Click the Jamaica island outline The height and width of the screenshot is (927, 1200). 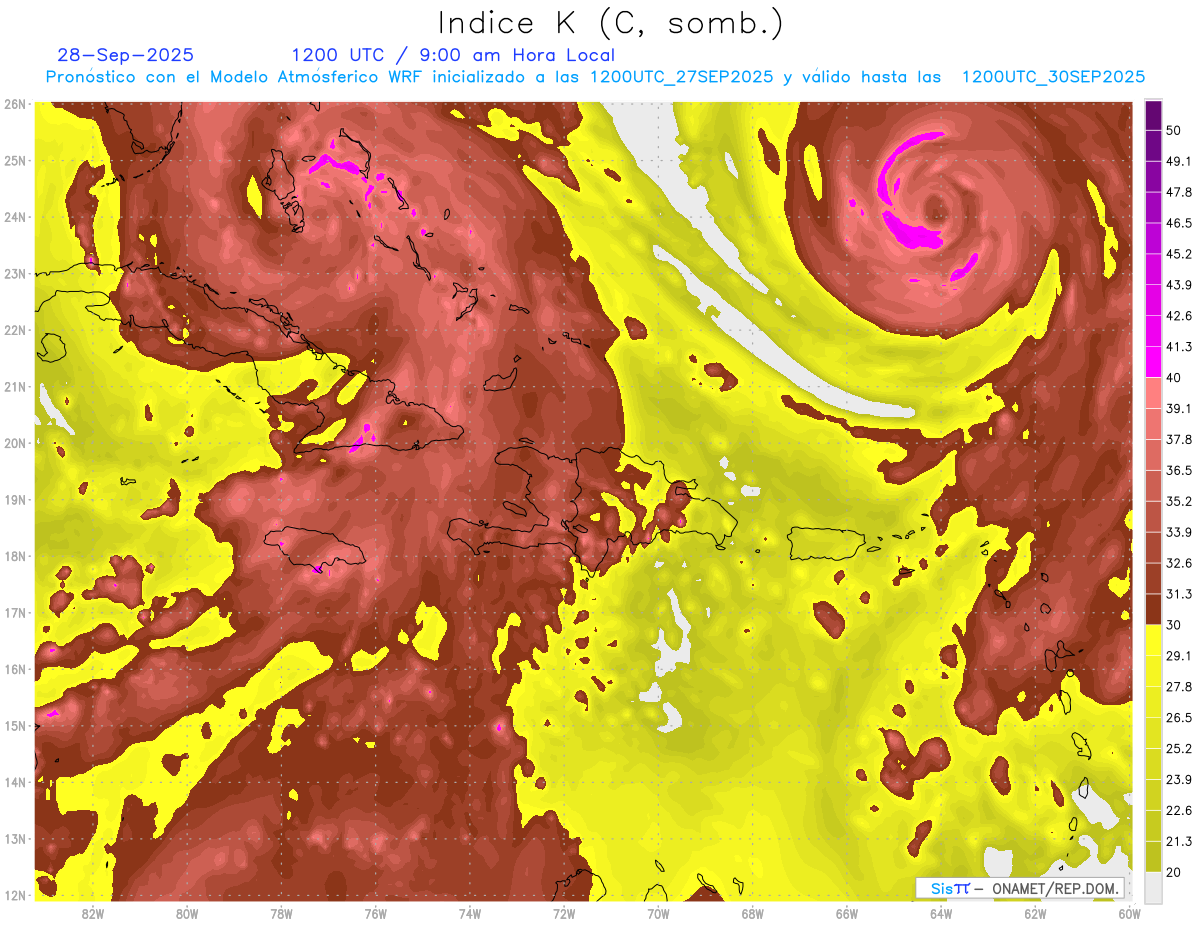(x=315, y=546)
